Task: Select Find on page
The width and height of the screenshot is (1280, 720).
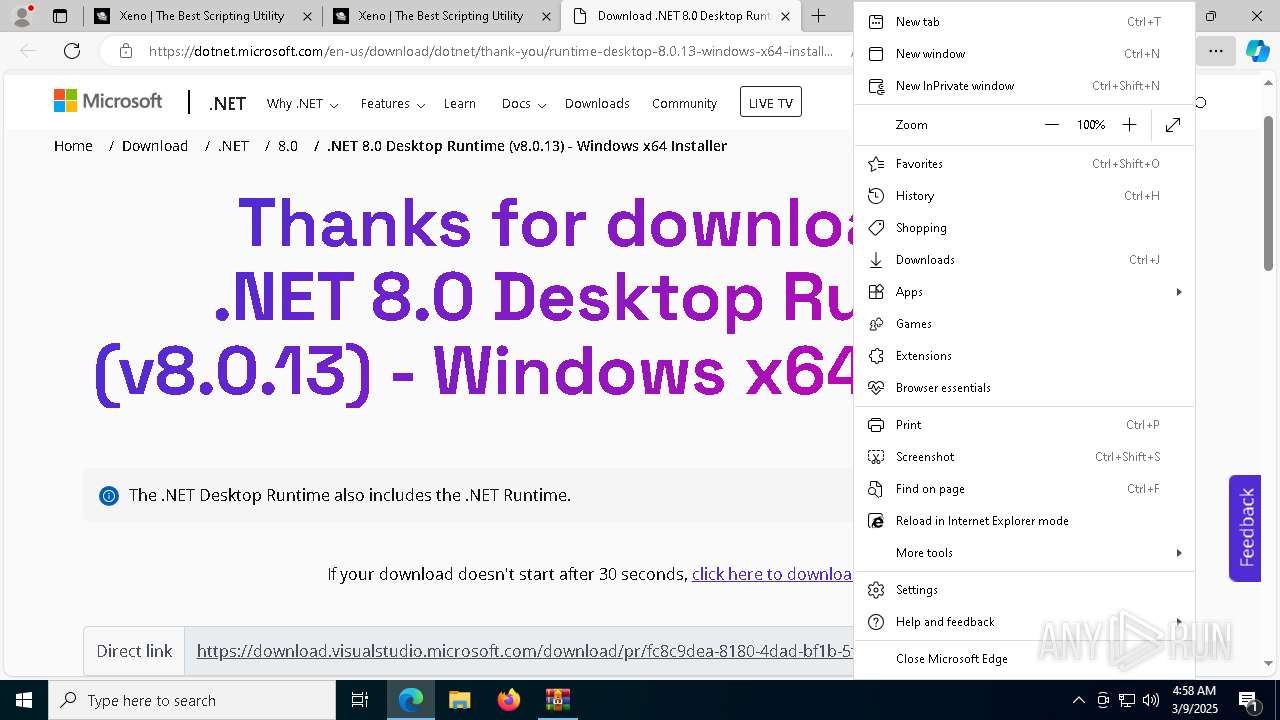Action: [1024, 489]
